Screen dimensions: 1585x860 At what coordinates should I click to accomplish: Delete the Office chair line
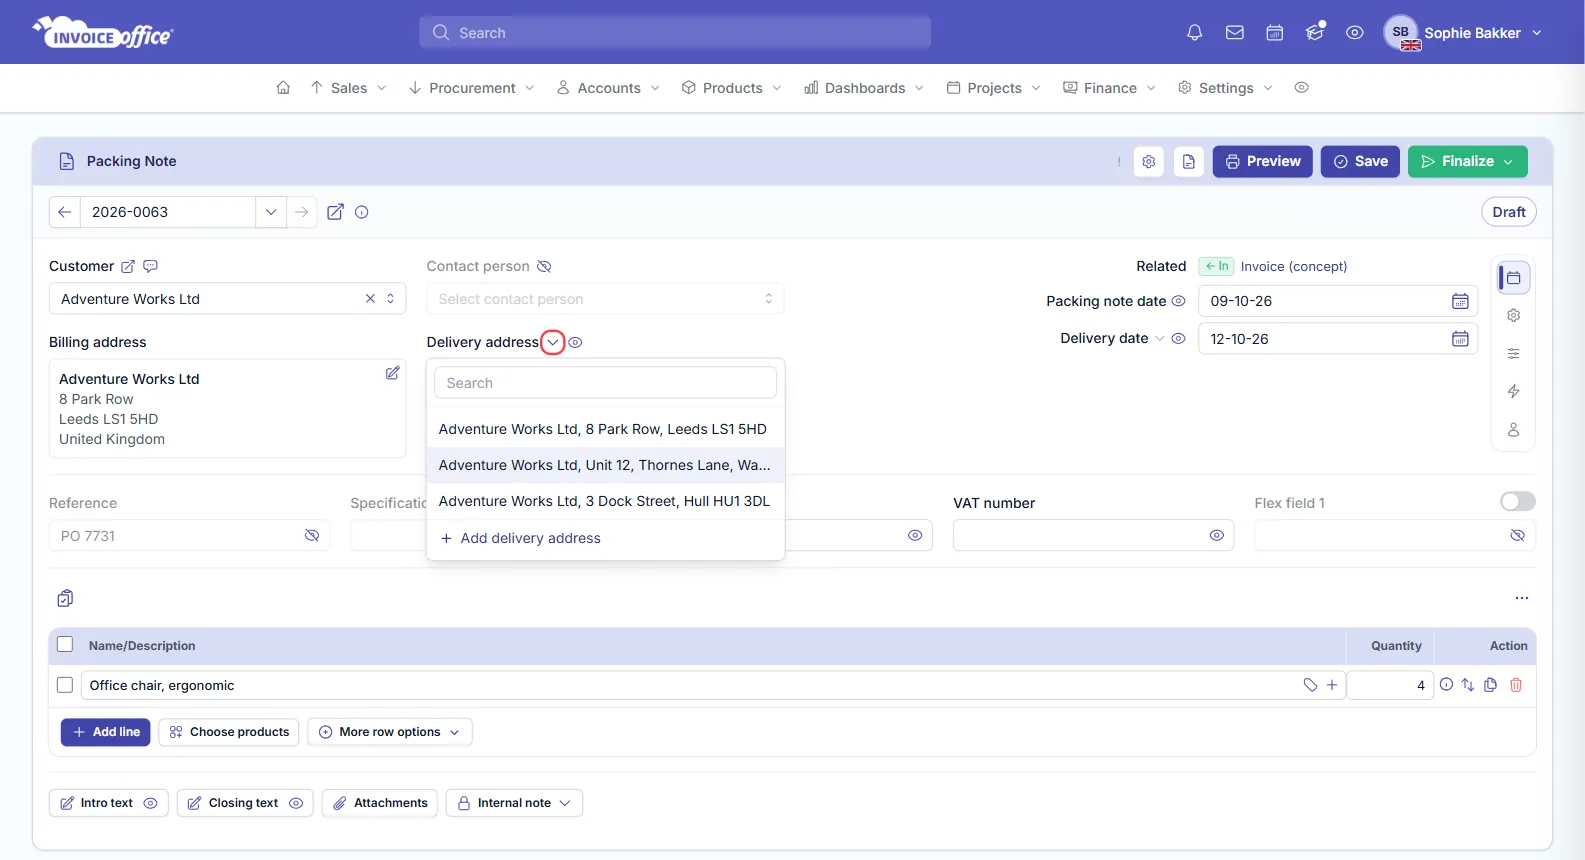pos(1516,685)
